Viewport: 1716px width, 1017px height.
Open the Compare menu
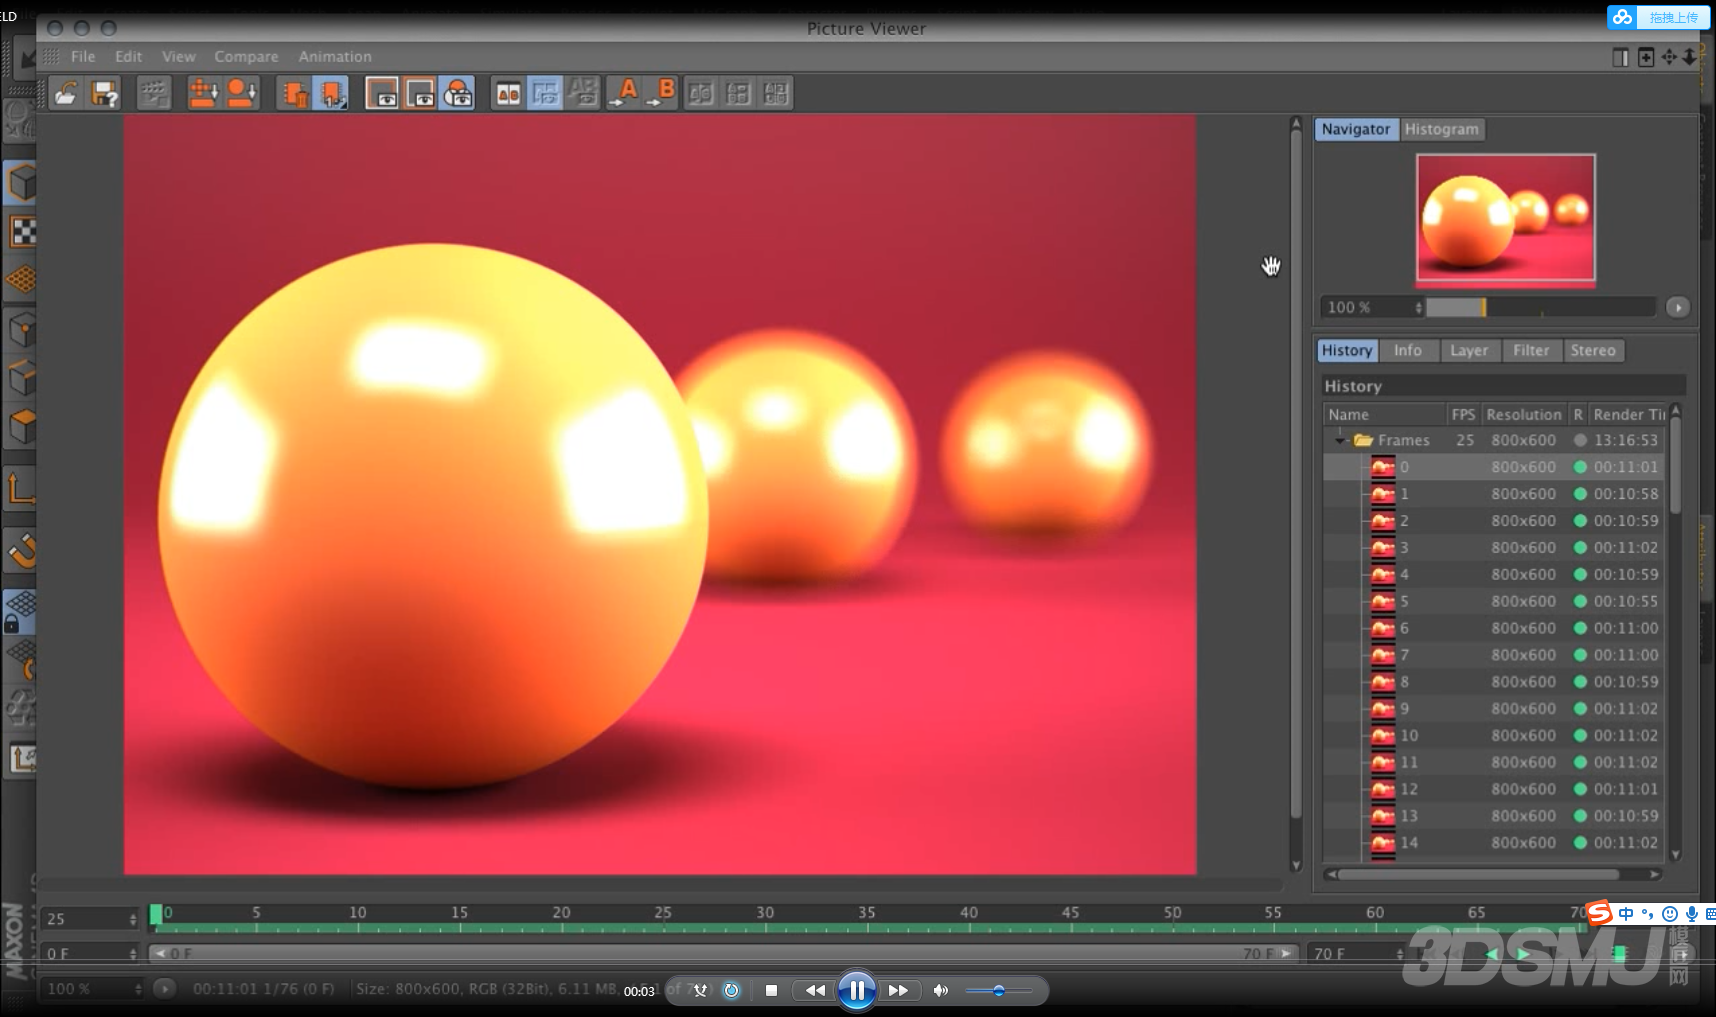pyautogui.click(x=246, y=57)
